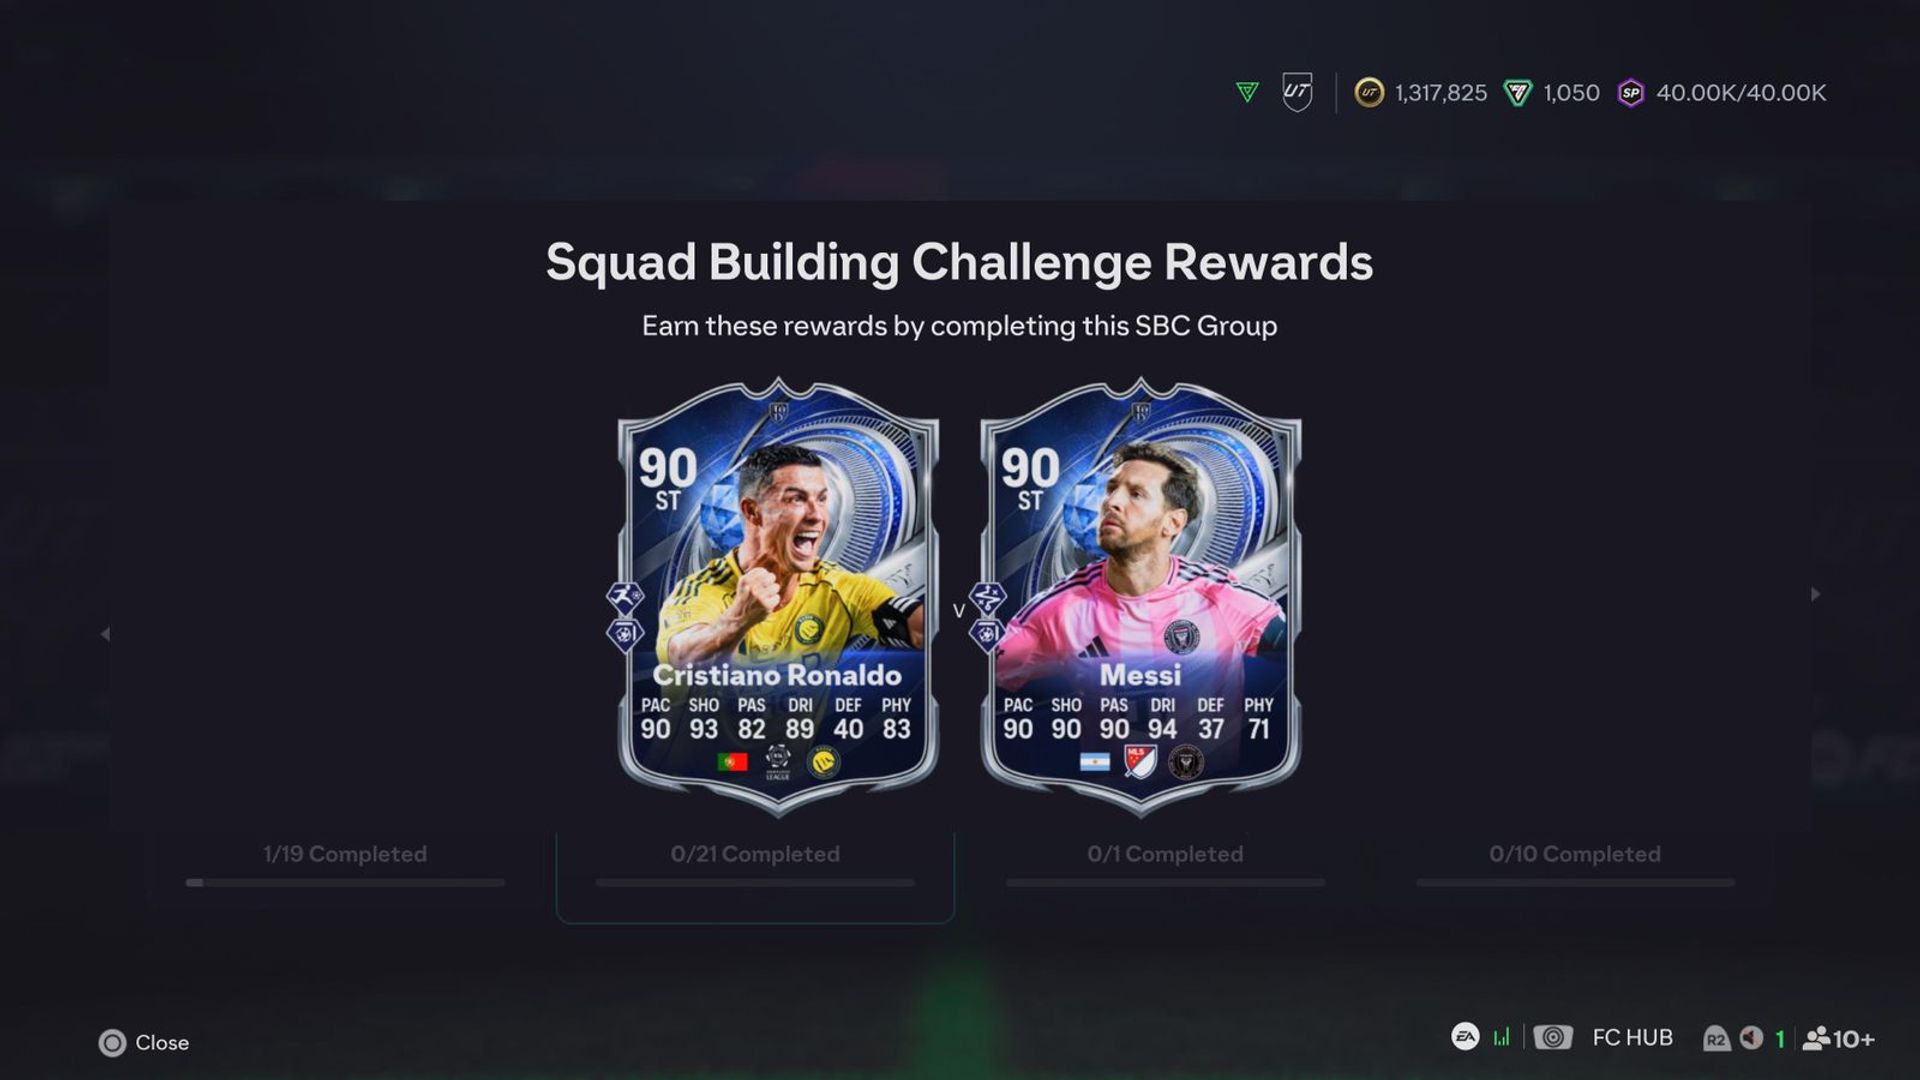The height and width of the screenshot is (1080, 1920).
Task: Click the friends online 10+ icon
Action: (x=1838, y=1039)
